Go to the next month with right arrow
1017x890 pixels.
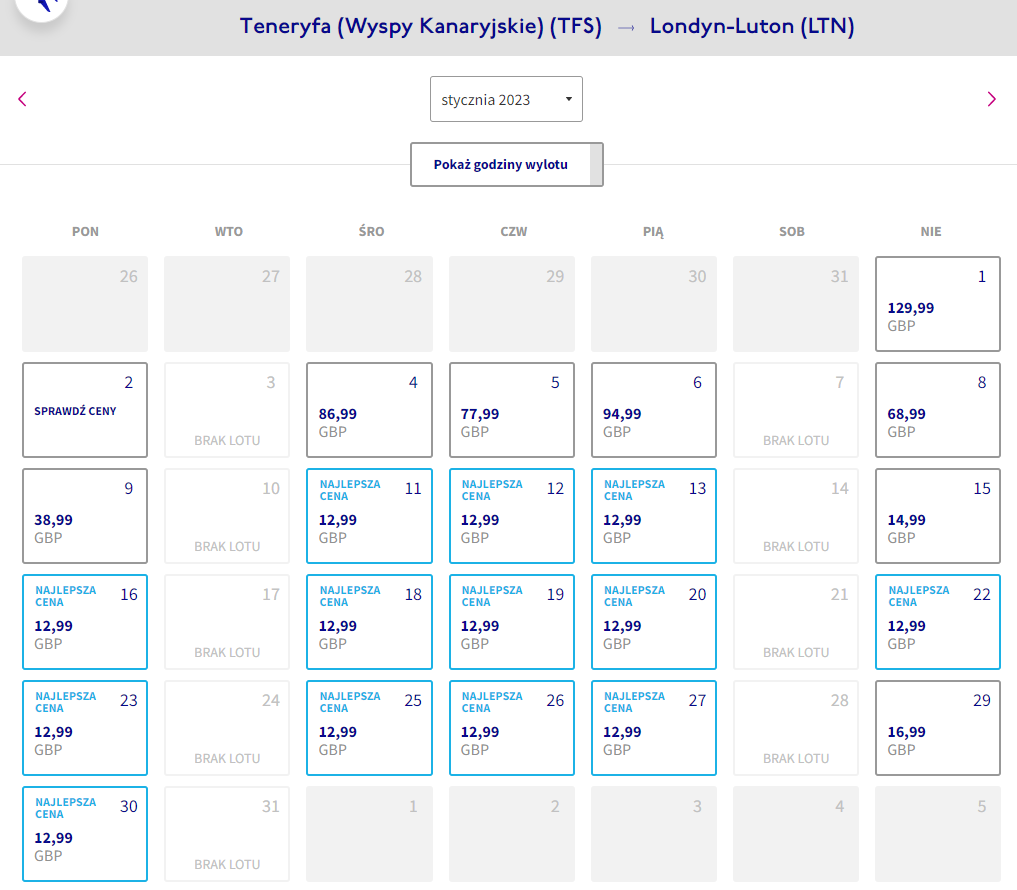point(991,99)
